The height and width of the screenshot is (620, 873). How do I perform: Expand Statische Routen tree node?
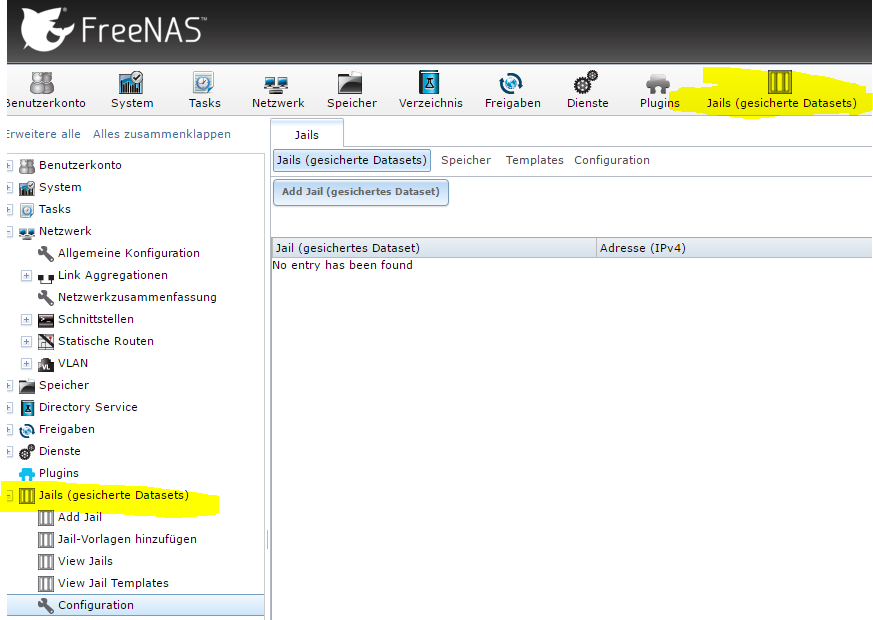[x=26, y=341]
